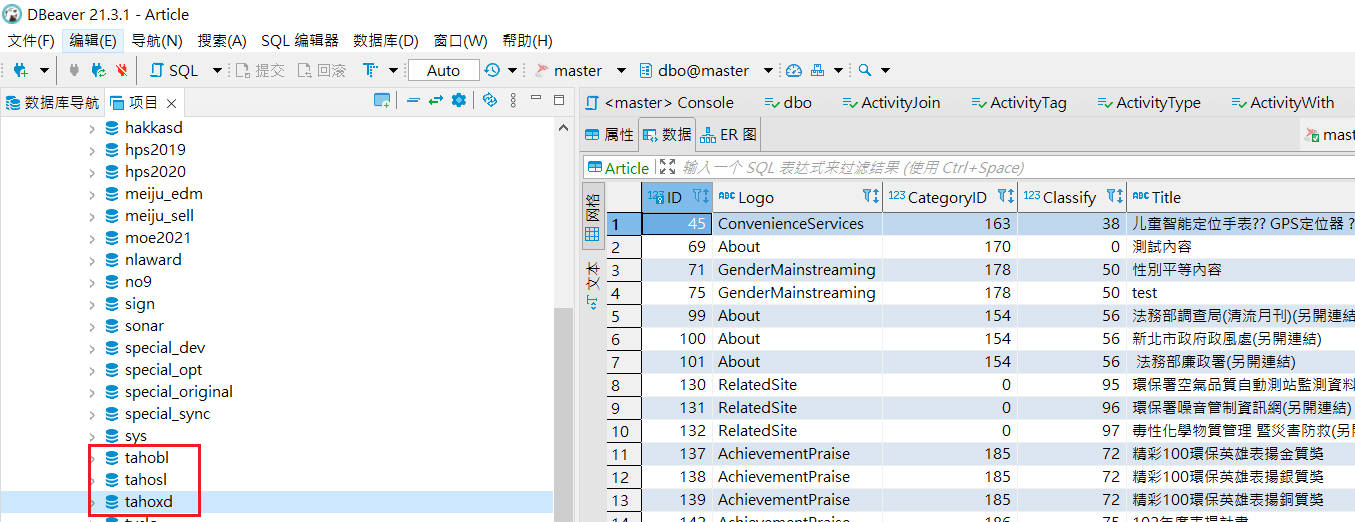This screenshot has width=1355, height=522.
Task: Click filter icon on Logo column header
Action: tap(870, 197)
